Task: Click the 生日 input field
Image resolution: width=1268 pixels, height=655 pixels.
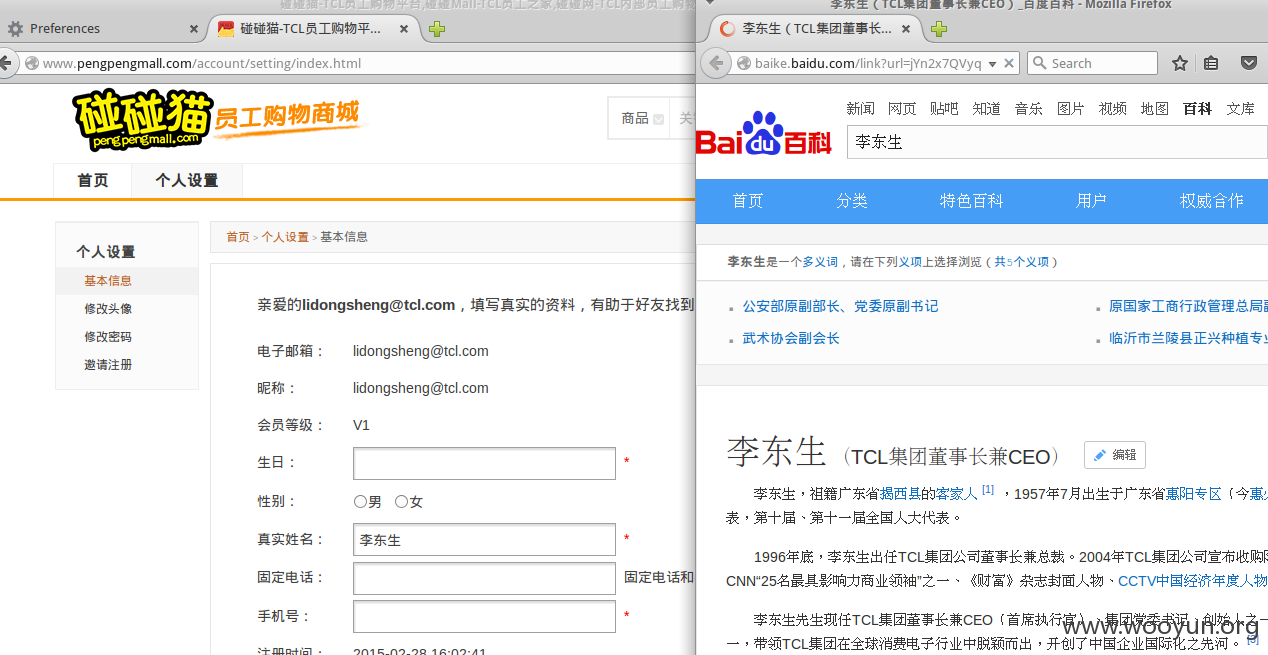Action: 484,463
